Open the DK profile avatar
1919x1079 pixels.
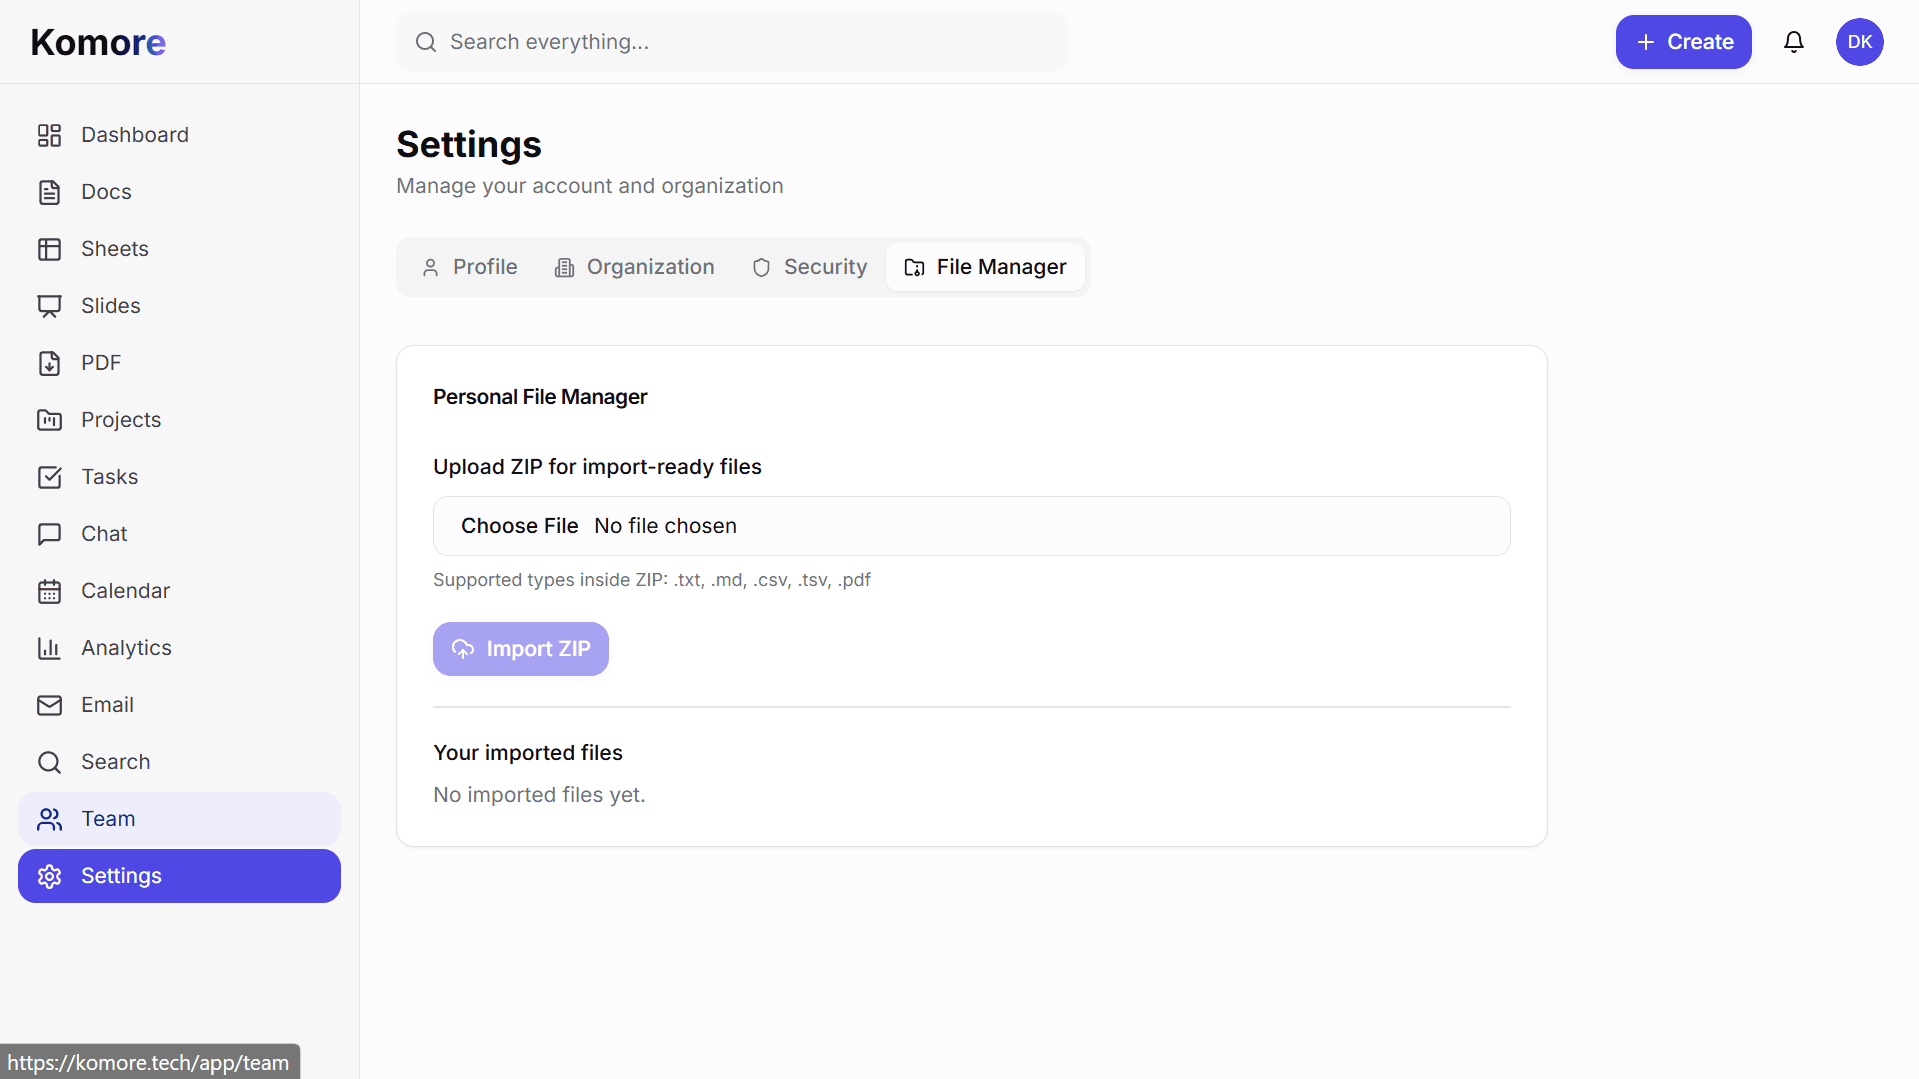pyautogui.click(x=1860, y=41)
